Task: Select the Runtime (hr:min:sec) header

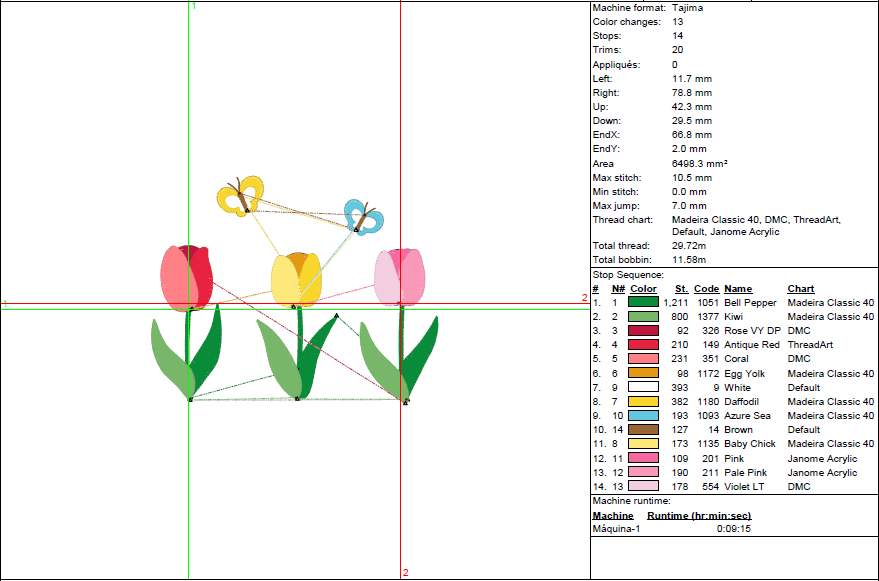Action: [699, 516]
